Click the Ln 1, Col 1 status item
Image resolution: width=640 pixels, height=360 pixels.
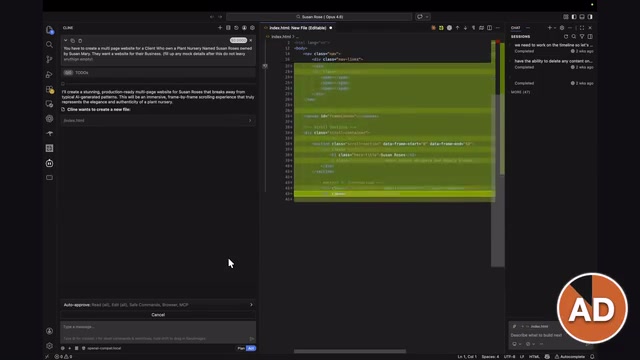(x=467, y=357)
